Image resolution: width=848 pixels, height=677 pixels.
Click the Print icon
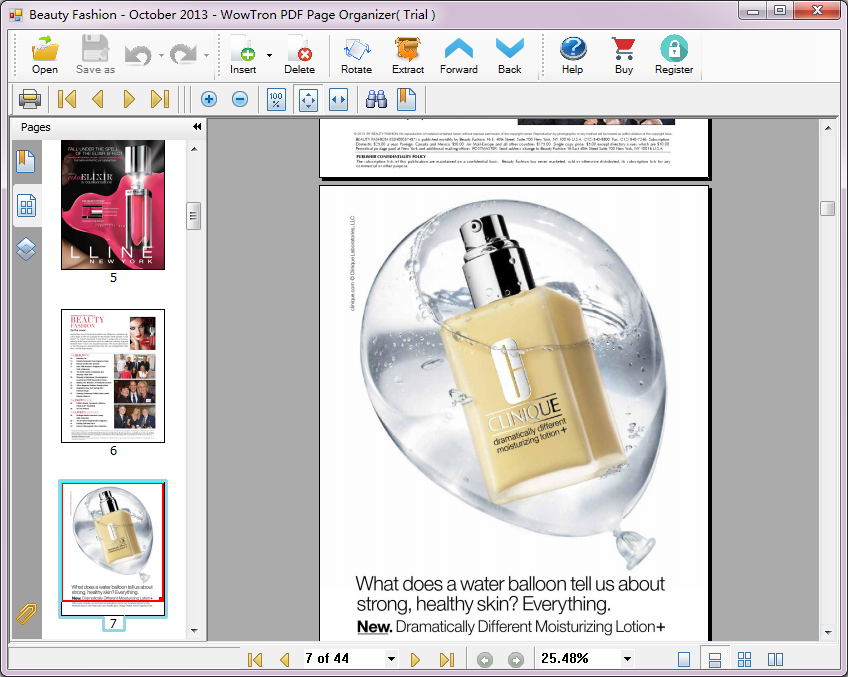[x=29, y=99]
